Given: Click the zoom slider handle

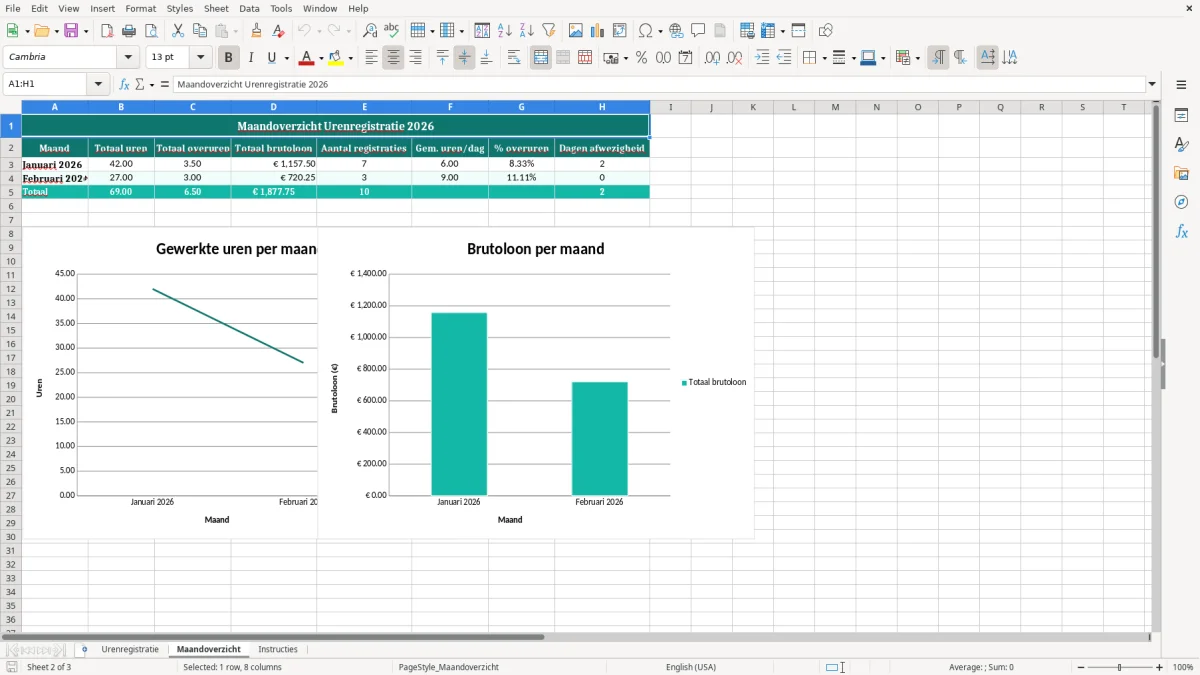Looking at the screenshot, I should (x=1120, y=667).
